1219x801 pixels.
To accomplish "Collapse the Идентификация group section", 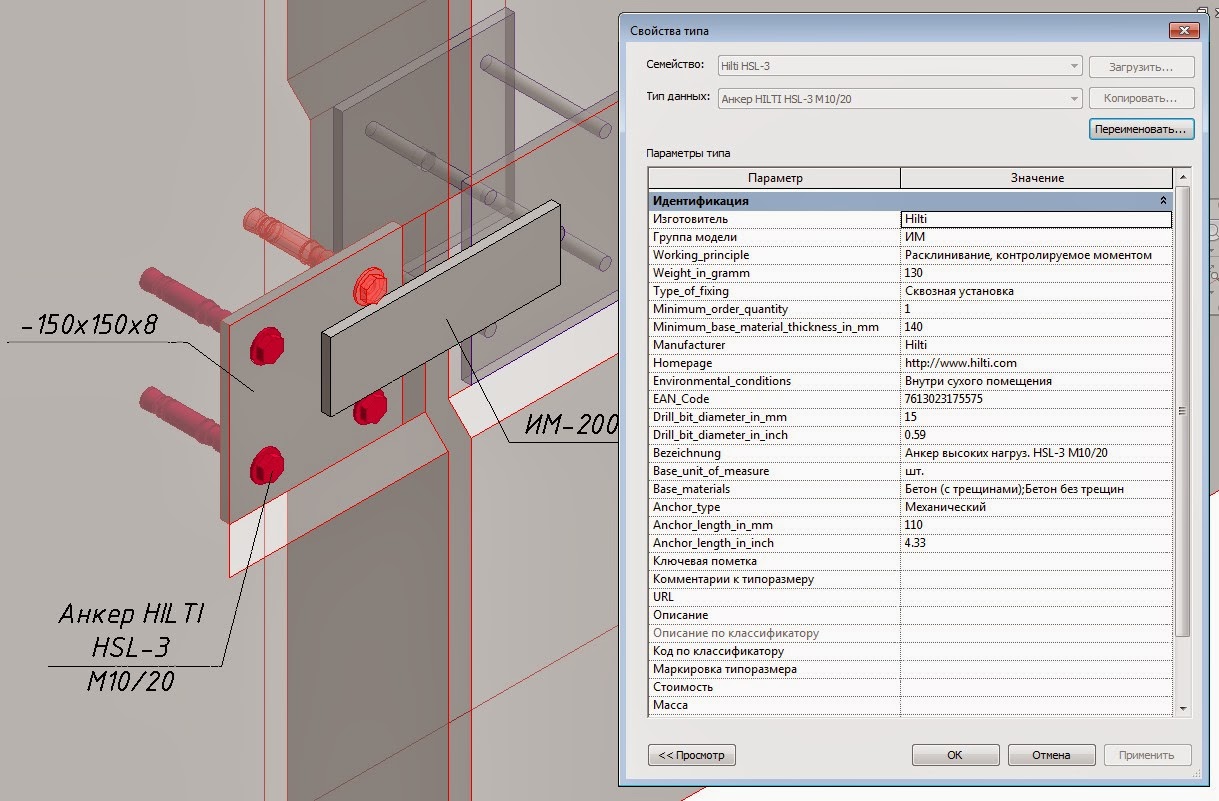I will (1164, 201).
